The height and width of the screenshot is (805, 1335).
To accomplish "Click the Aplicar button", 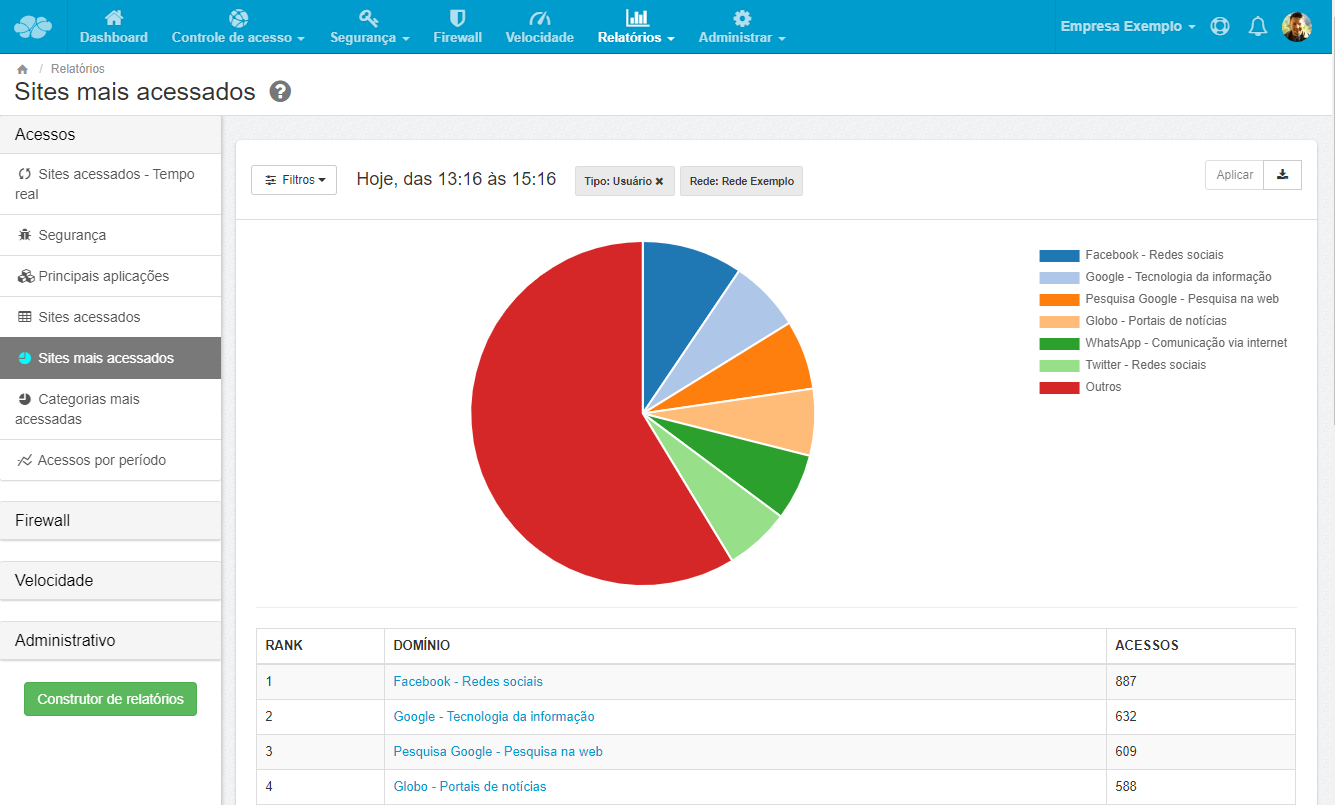I will [1234, 175].
